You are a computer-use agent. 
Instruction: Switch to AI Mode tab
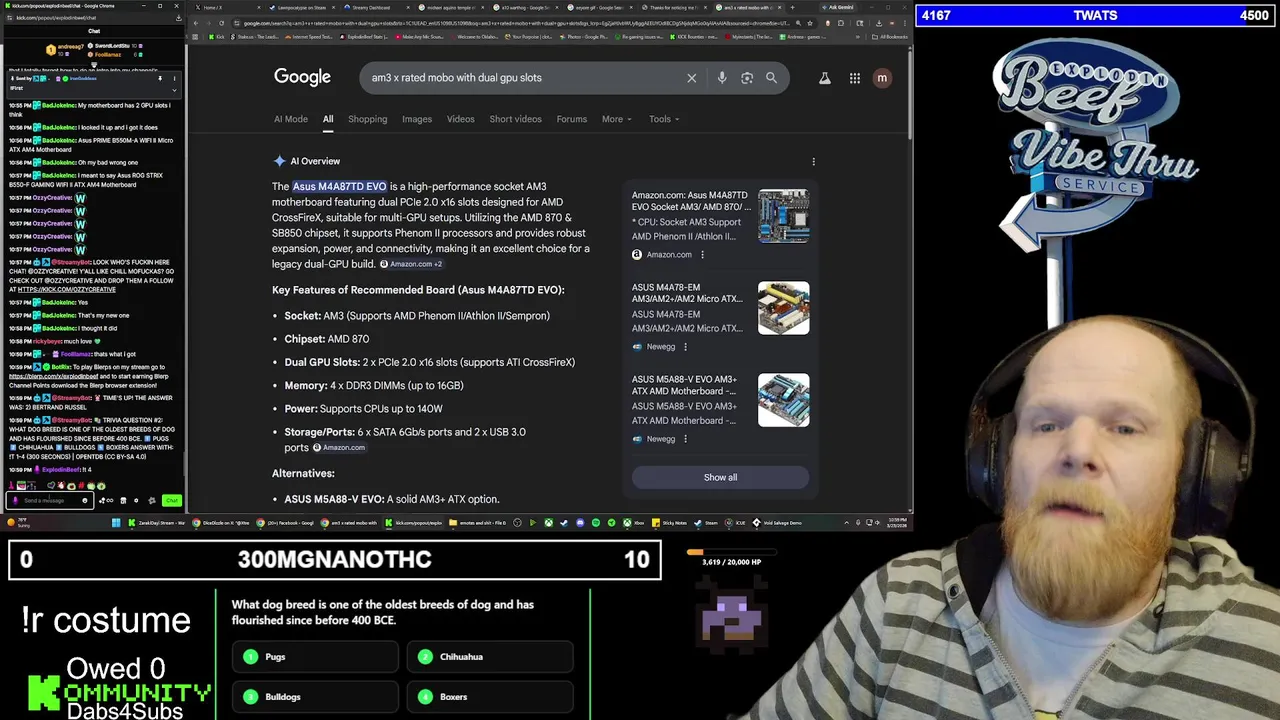point(291,119)
